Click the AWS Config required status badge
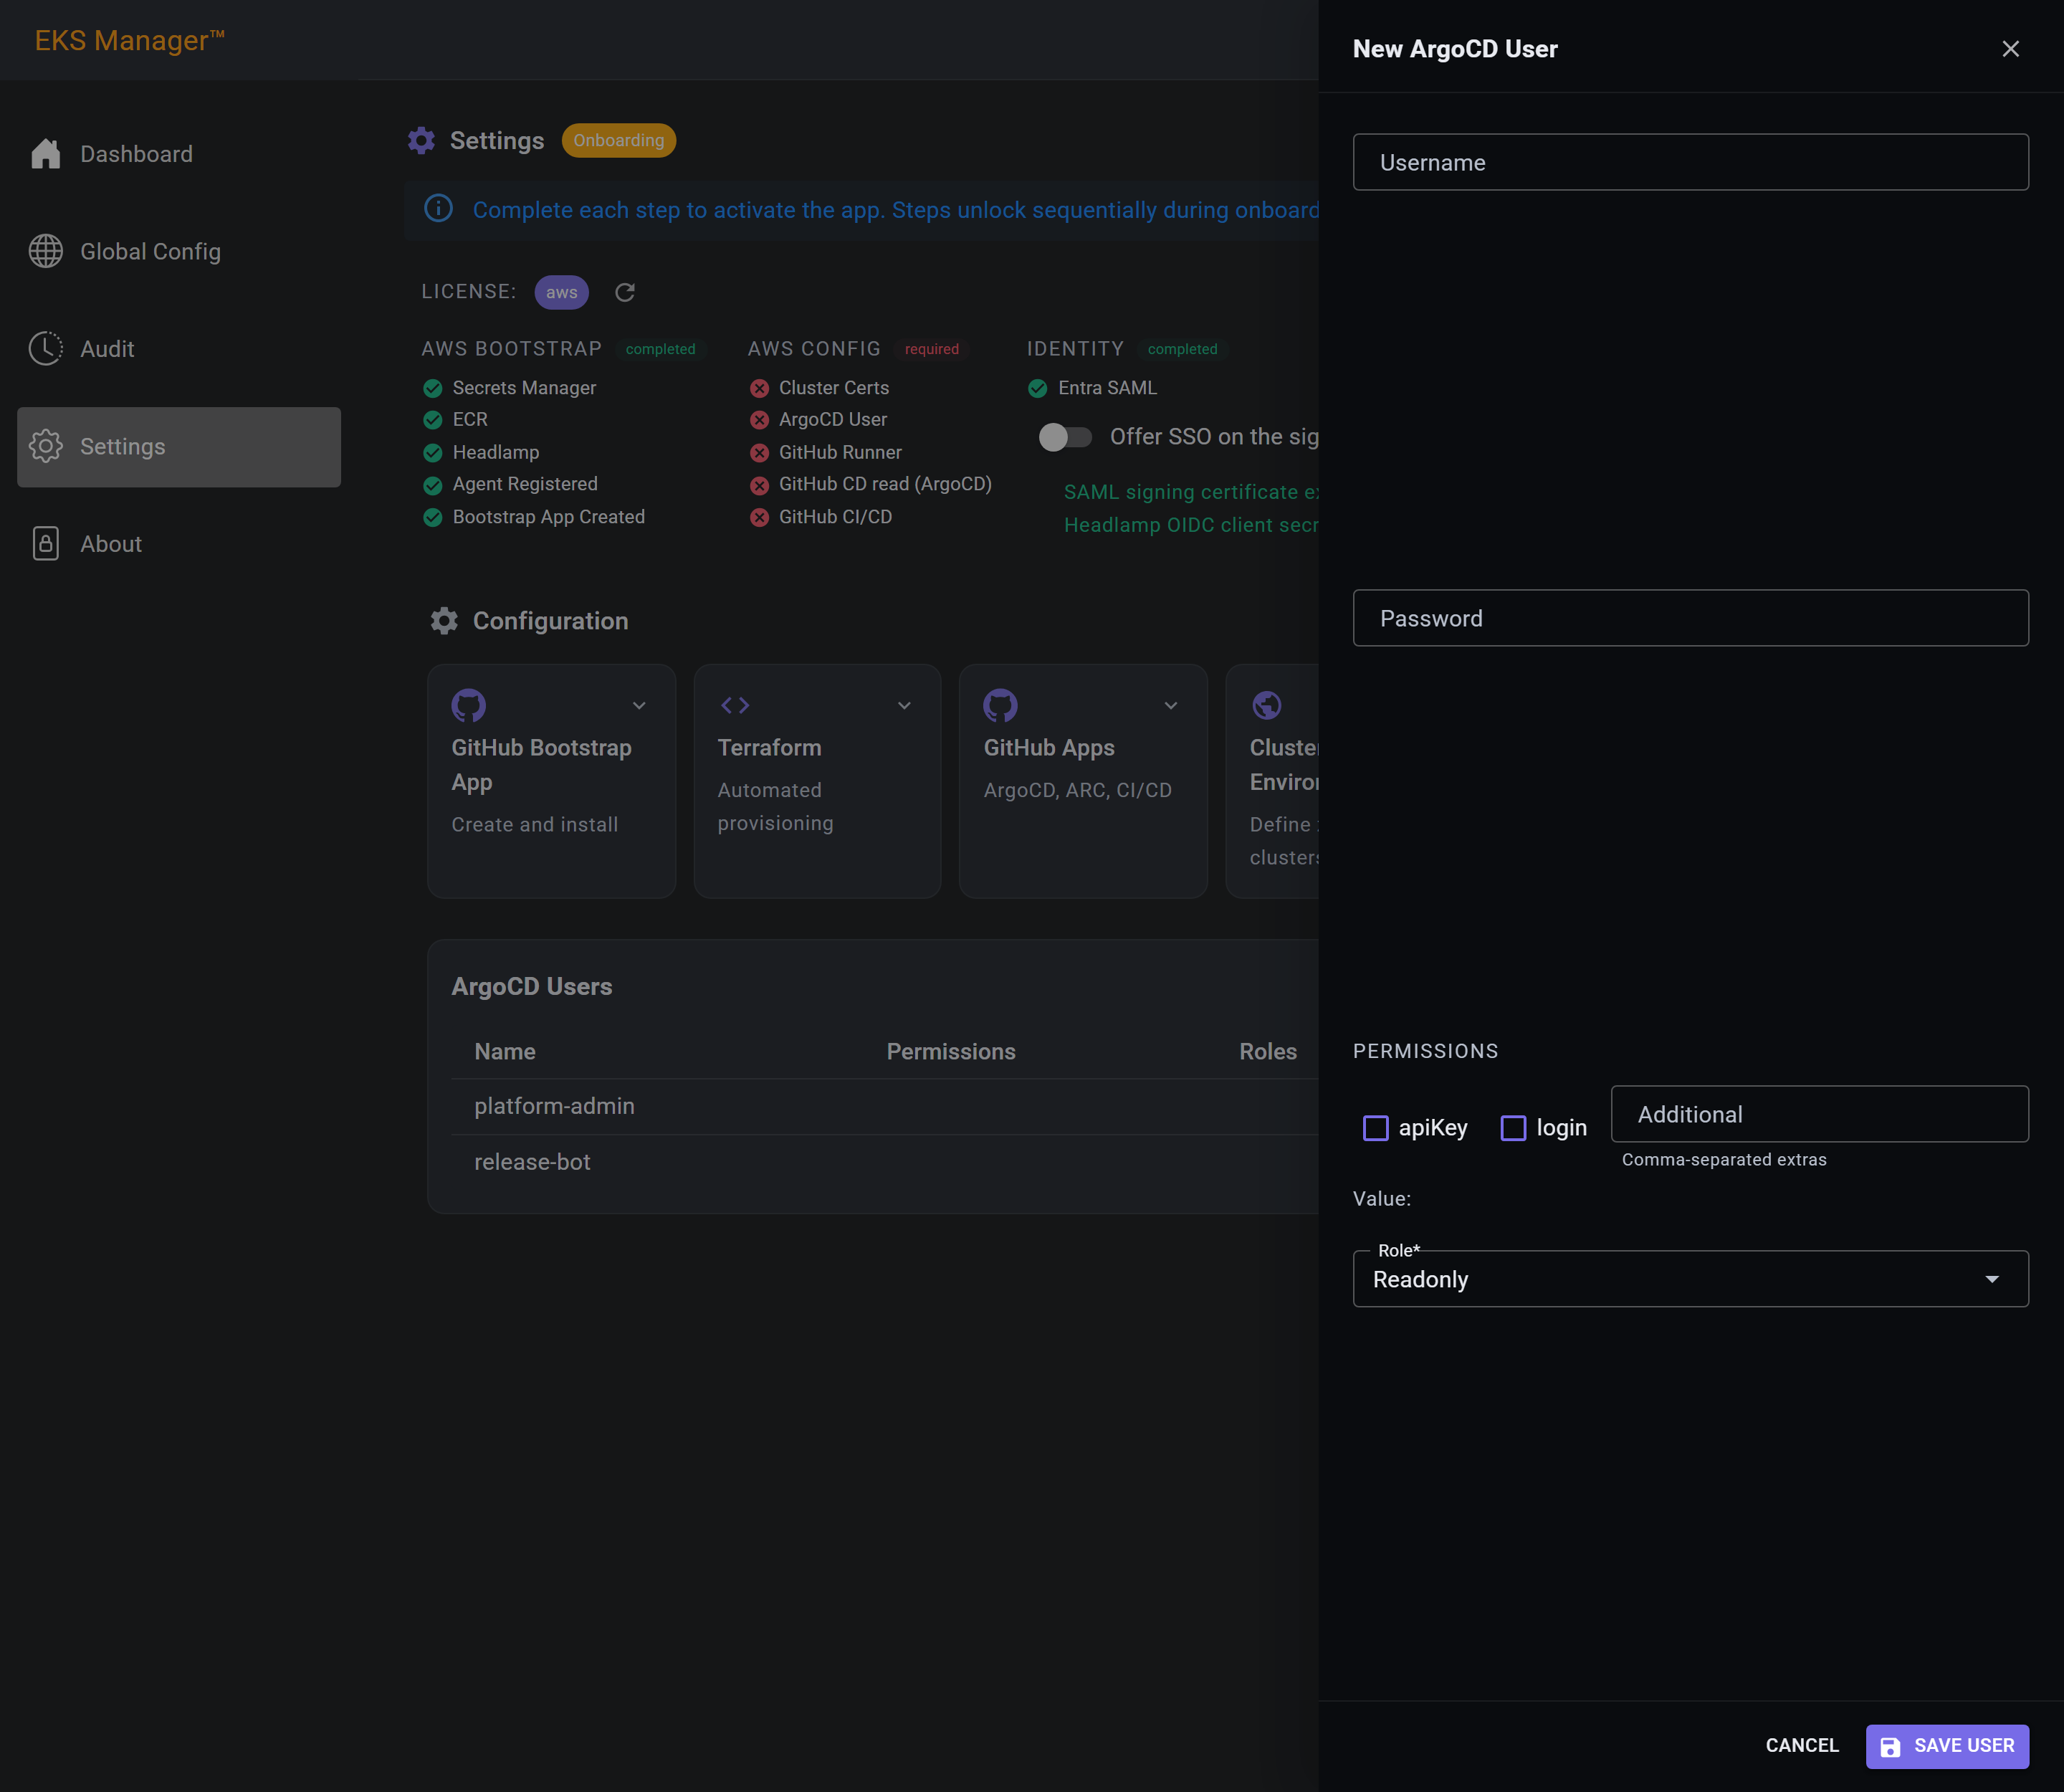 932,349
